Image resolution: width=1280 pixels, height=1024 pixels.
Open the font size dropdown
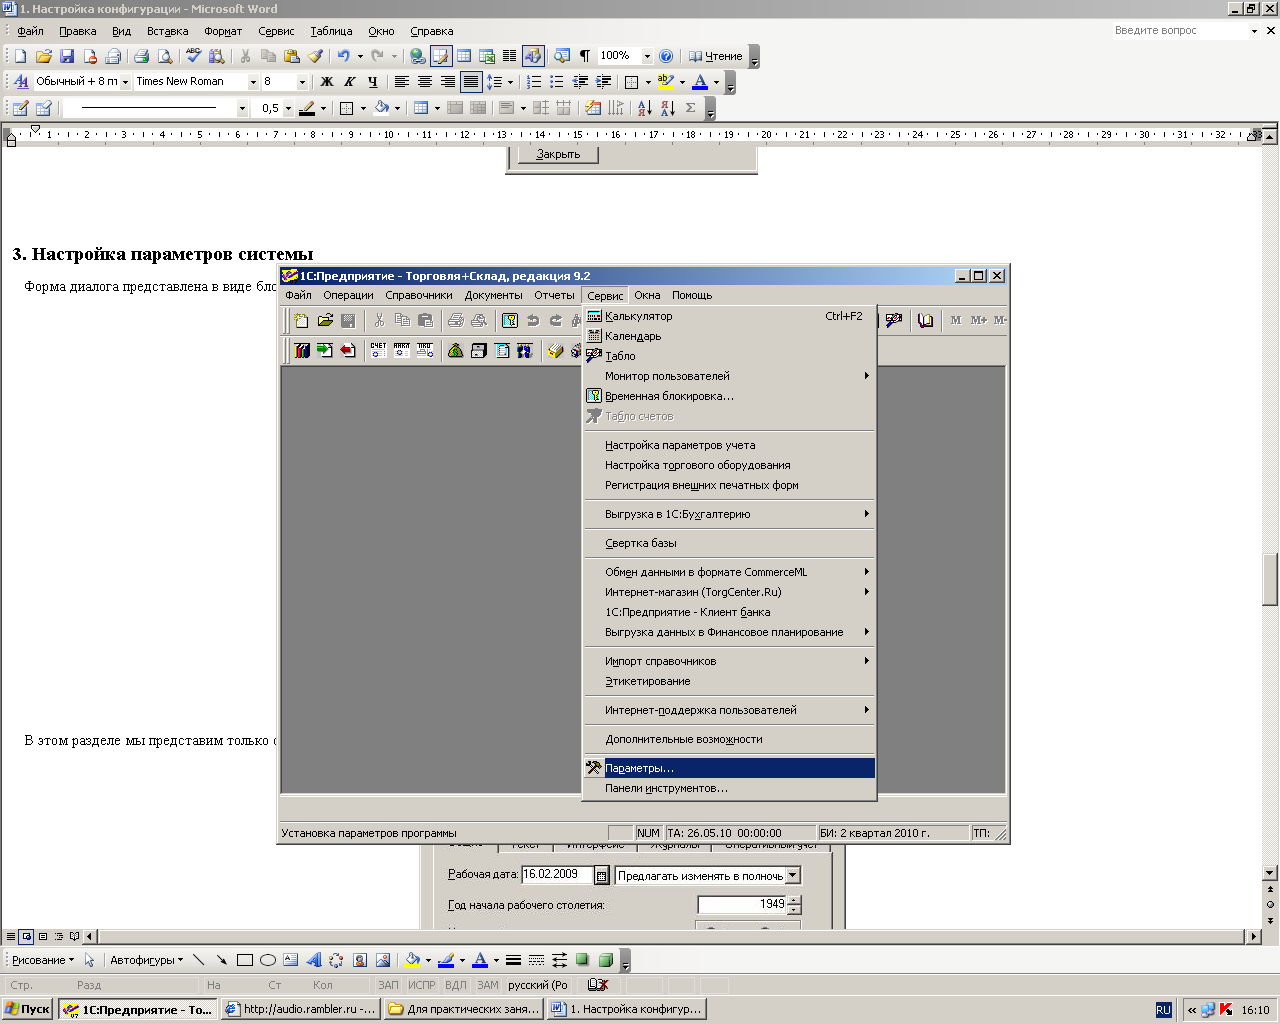[x=302, y=81]
